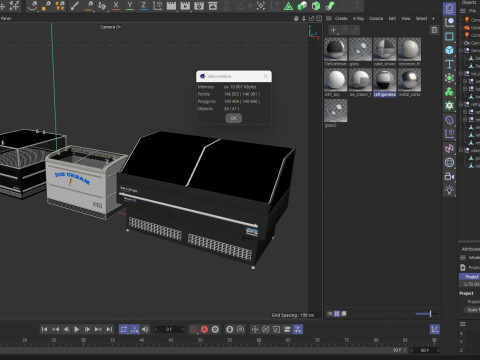Add a cube primitive from the palette
480x360 pixels.
point(449,50)
